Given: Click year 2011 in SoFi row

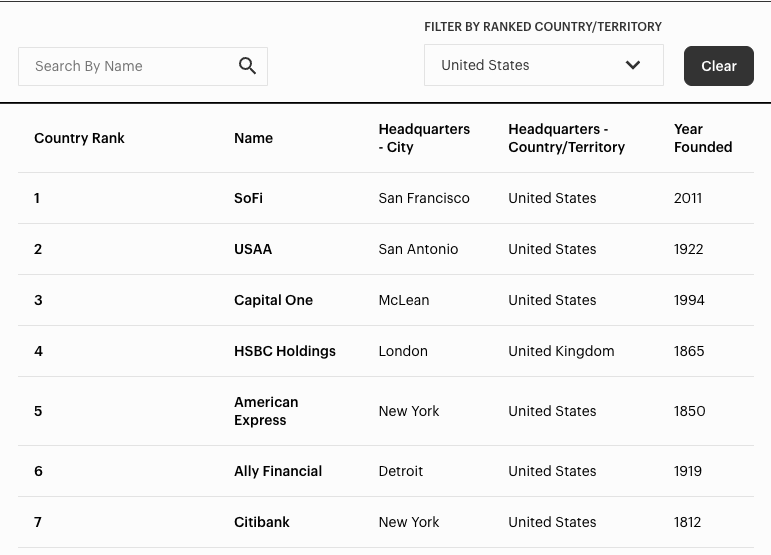Looking at the screenshot, I should pyautogui.click(x=687, y=198).
